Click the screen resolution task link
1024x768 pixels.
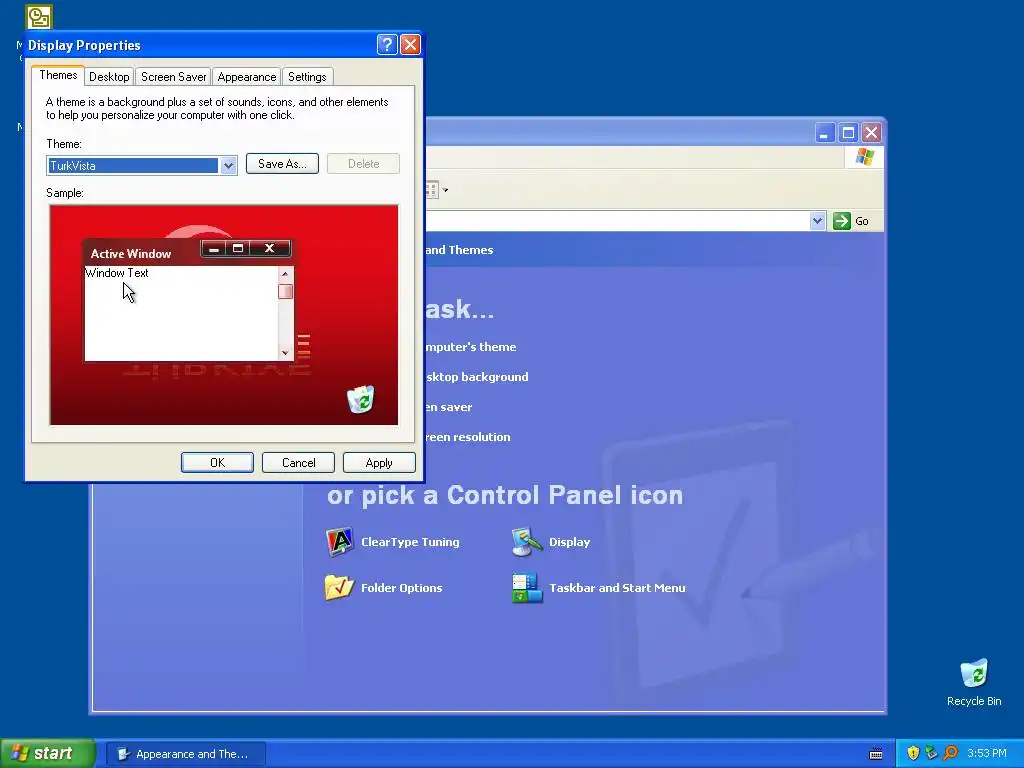pyautogui.click(x=468, y=437)
